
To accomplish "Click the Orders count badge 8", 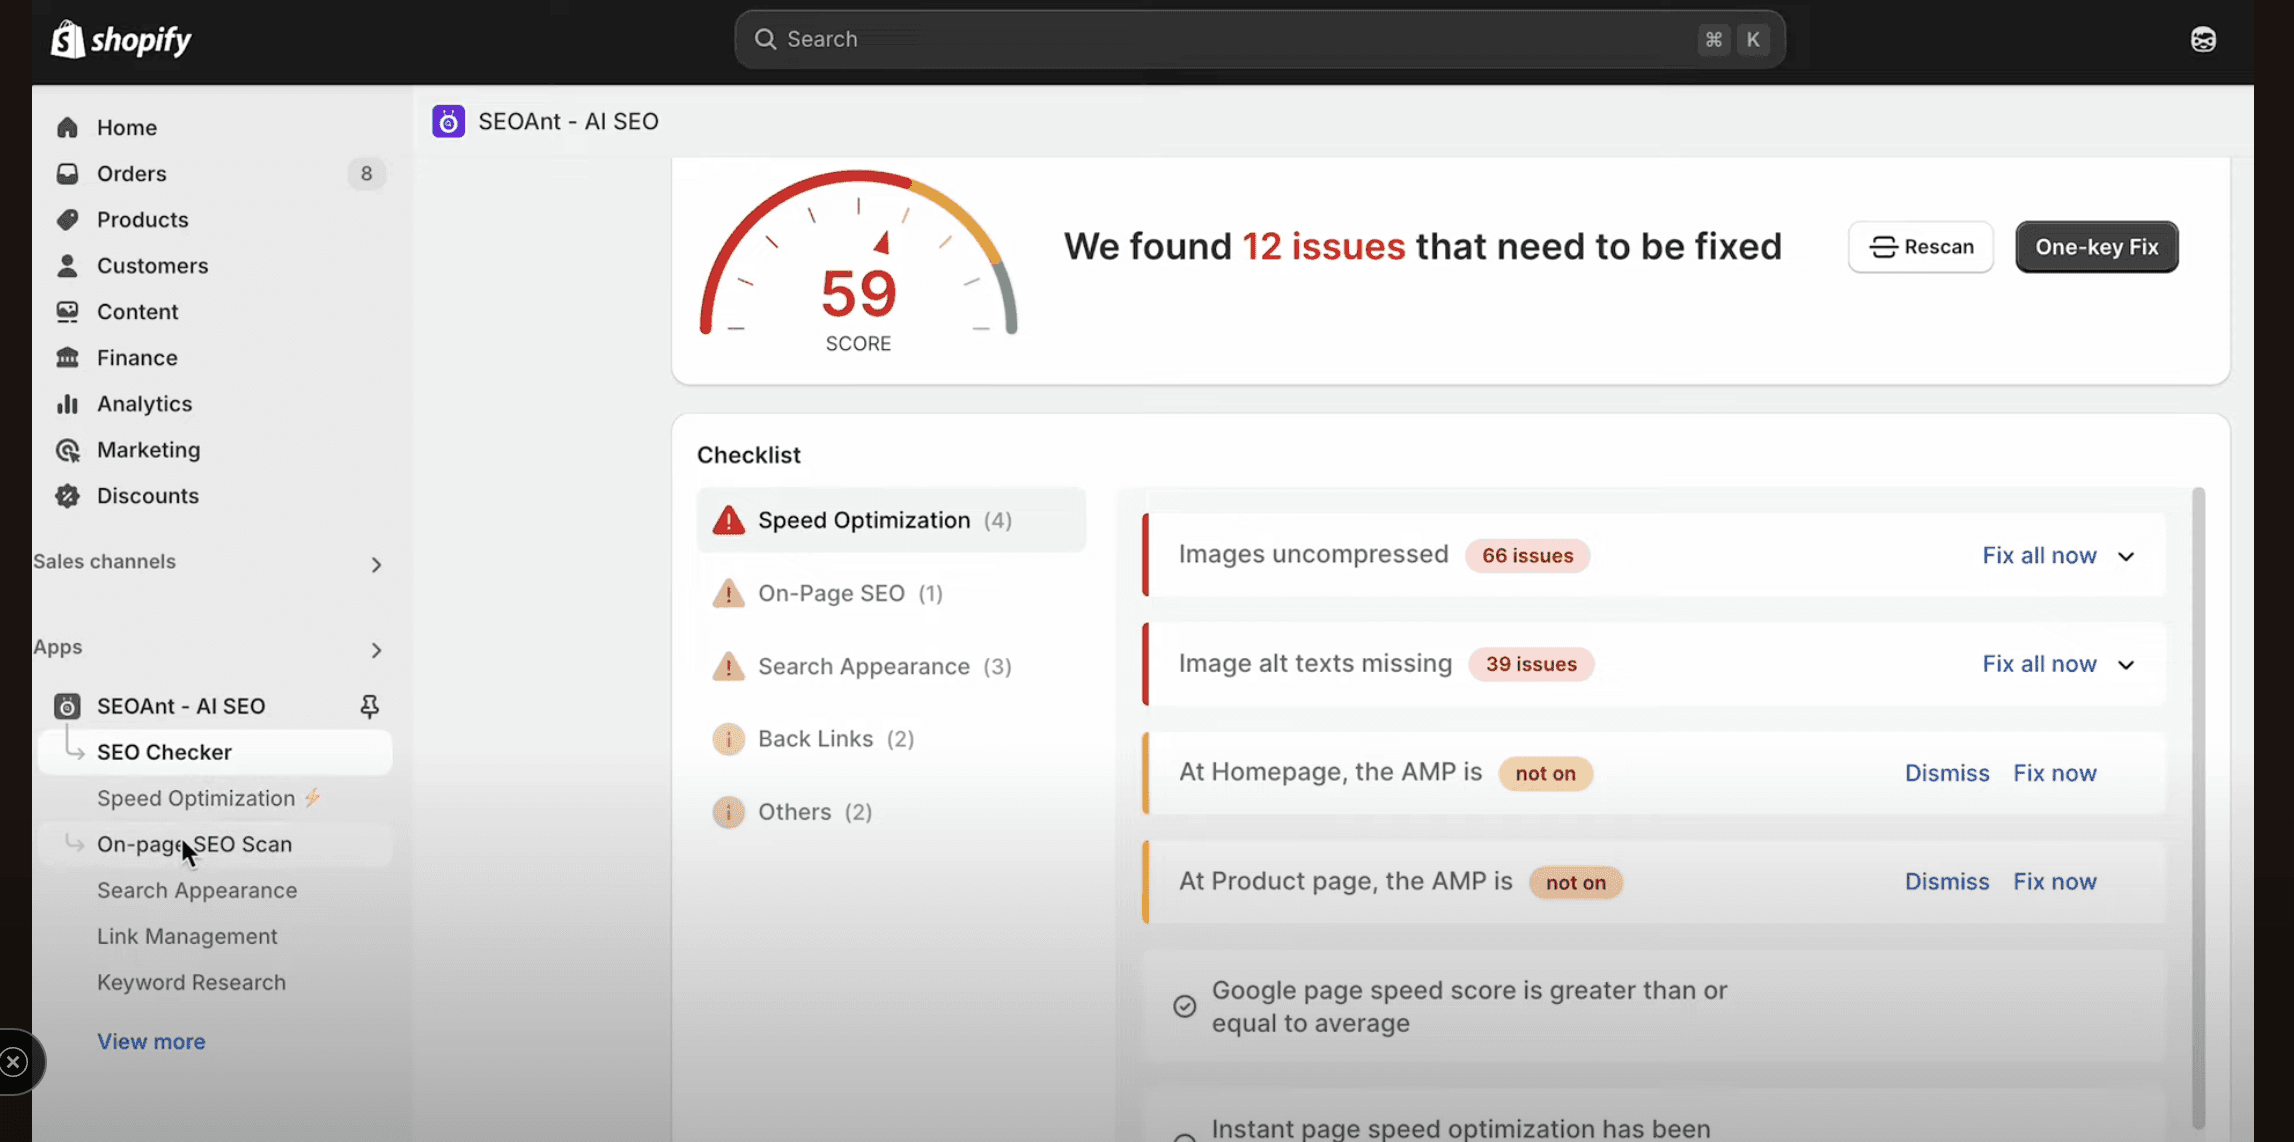I will point(366,173).
